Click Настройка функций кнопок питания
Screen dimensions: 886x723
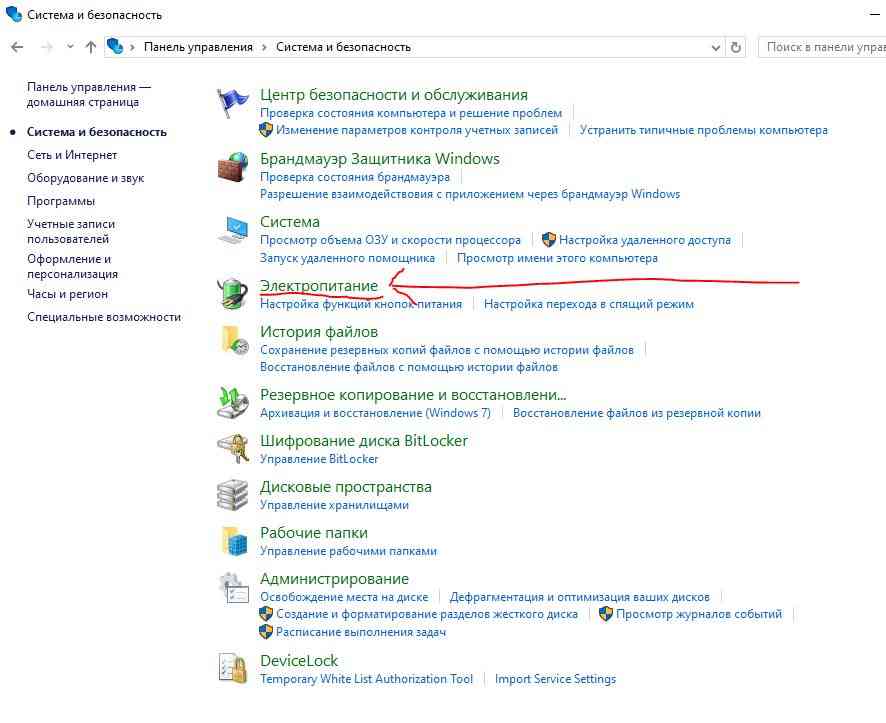point(361,304)
